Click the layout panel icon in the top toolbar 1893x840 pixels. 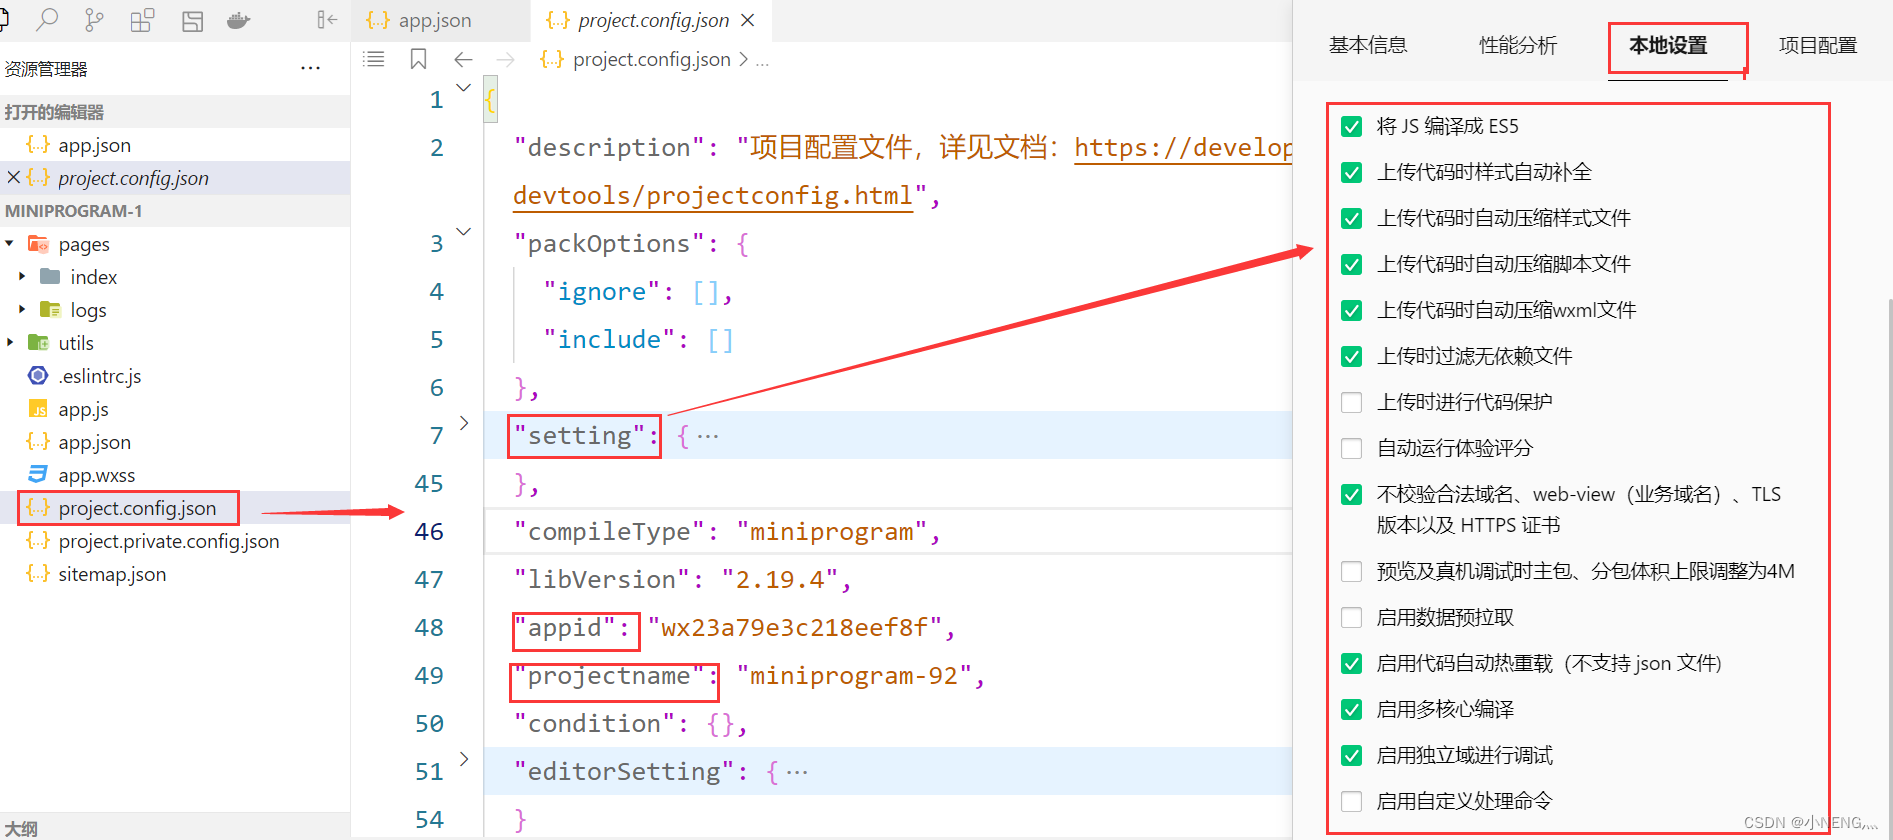click(192, 20)
